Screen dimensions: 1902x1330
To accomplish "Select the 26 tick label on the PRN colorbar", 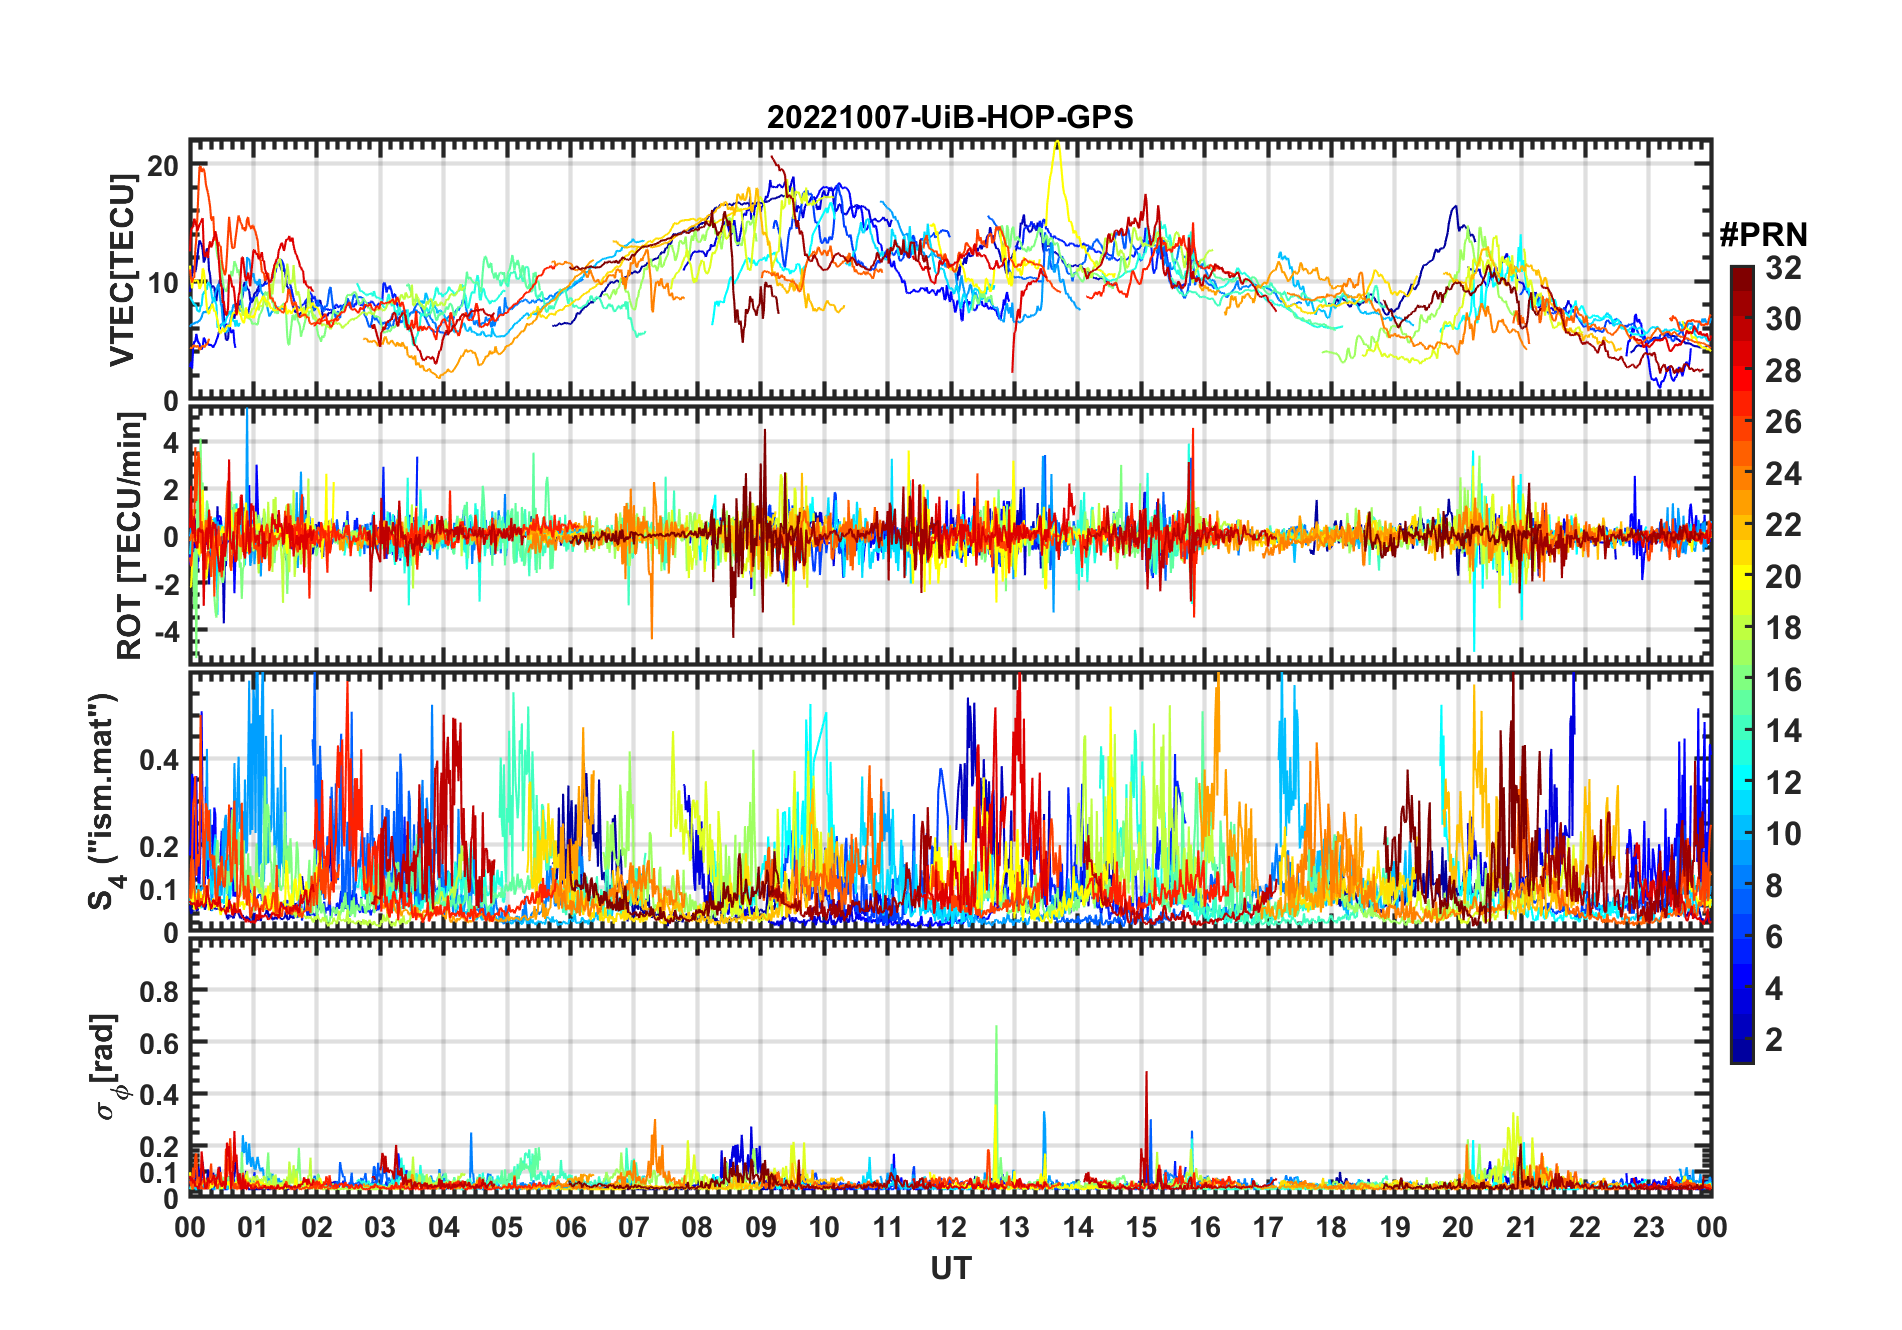I will pos(1783,422).
